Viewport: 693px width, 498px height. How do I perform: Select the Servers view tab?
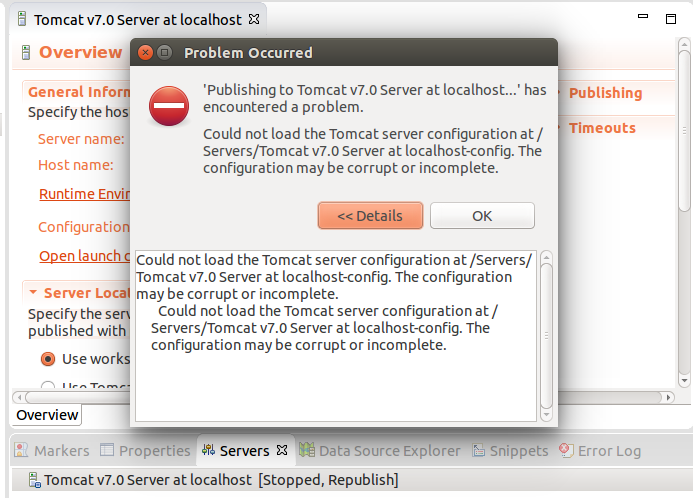tap(244, 451)
